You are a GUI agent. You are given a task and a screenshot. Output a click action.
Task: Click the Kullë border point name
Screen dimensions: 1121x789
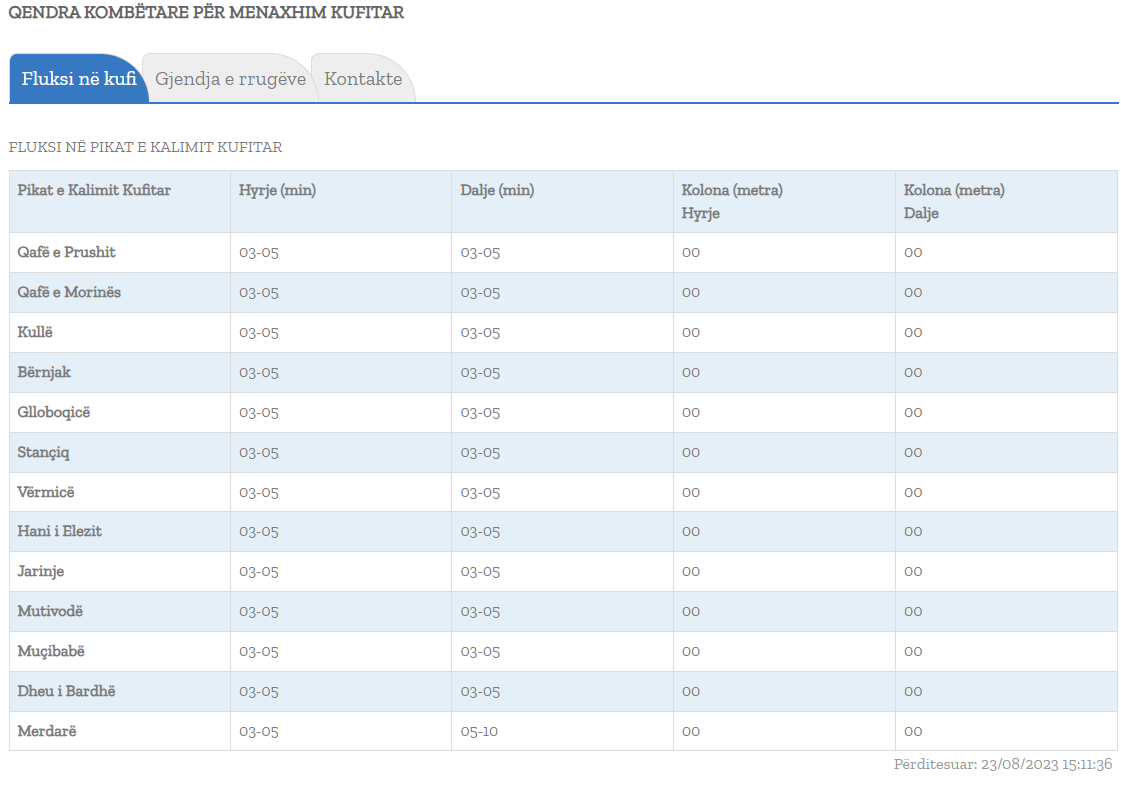click(35, 332)
